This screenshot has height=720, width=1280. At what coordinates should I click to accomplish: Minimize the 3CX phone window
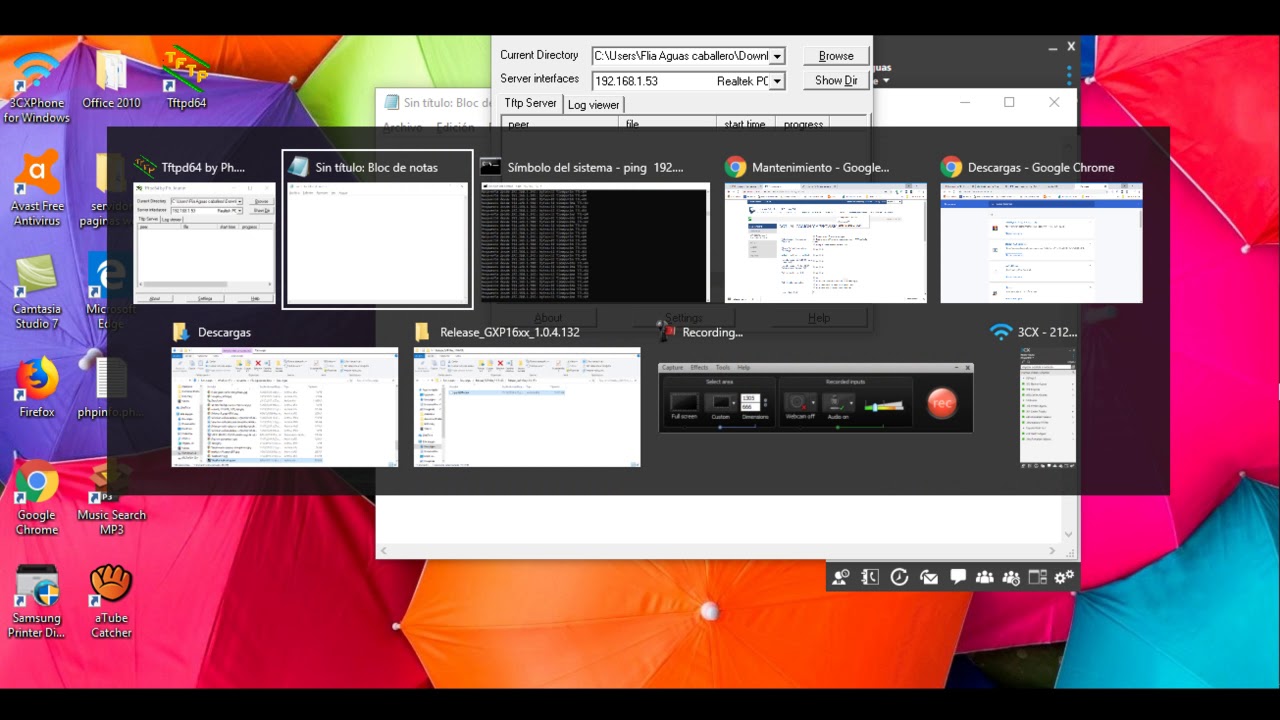coord(1051,47)
